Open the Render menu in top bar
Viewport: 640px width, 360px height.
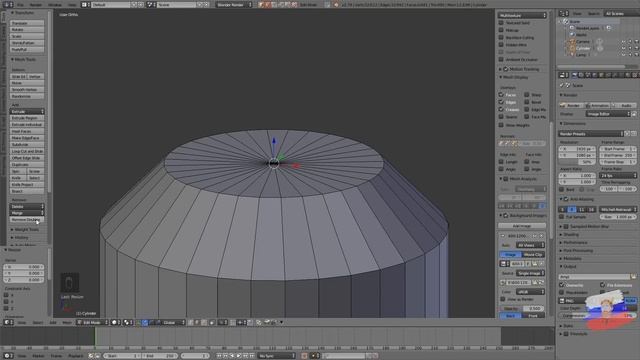pos(36,4)
